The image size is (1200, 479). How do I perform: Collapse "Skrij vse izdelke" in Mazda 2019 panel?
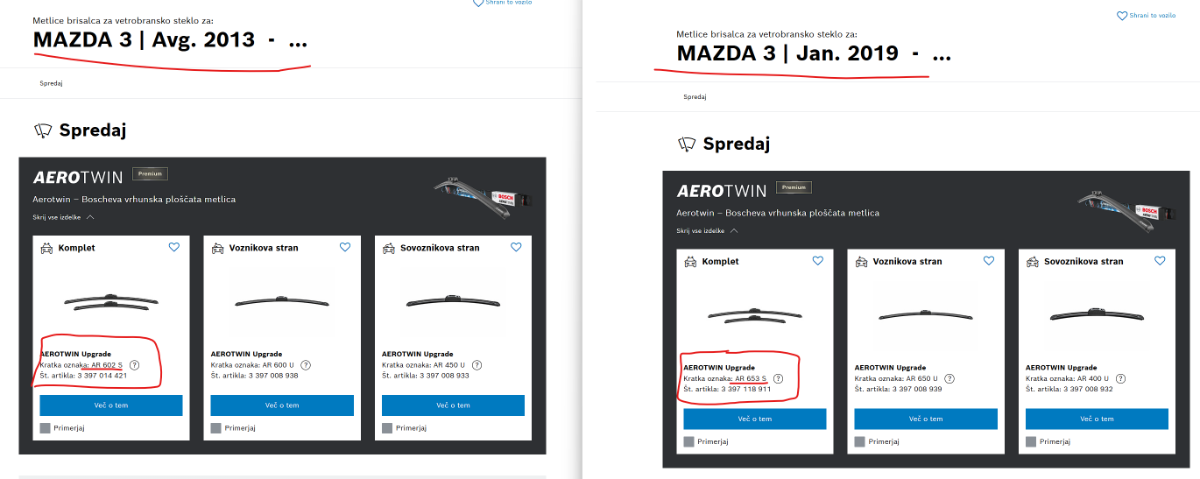pyautogui.click(x=708, y=230)
